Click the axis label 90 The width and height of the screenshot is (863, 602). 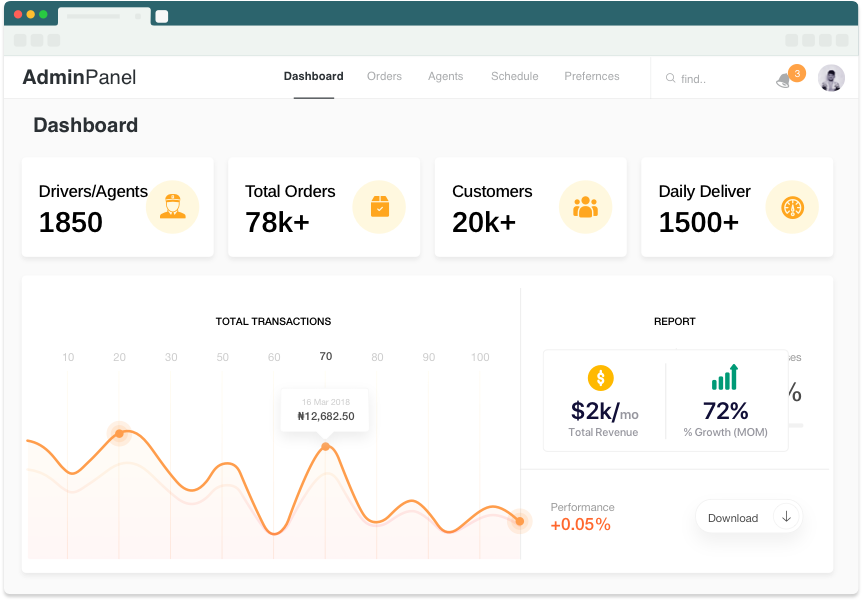pyautogui.click(x=428, y=357)
